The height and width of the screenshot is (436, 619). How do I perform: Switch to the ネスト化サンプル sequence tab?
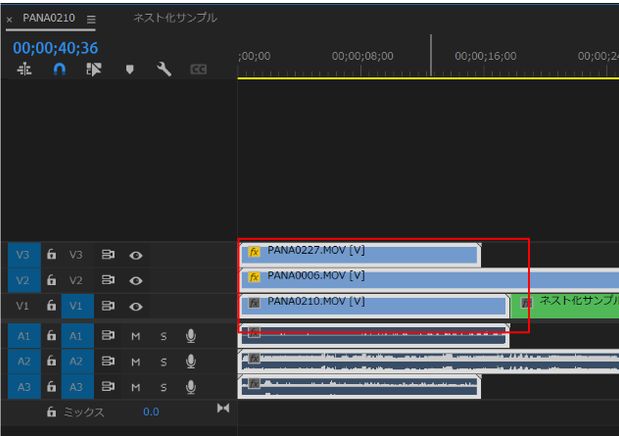click(x=175, y=18)
